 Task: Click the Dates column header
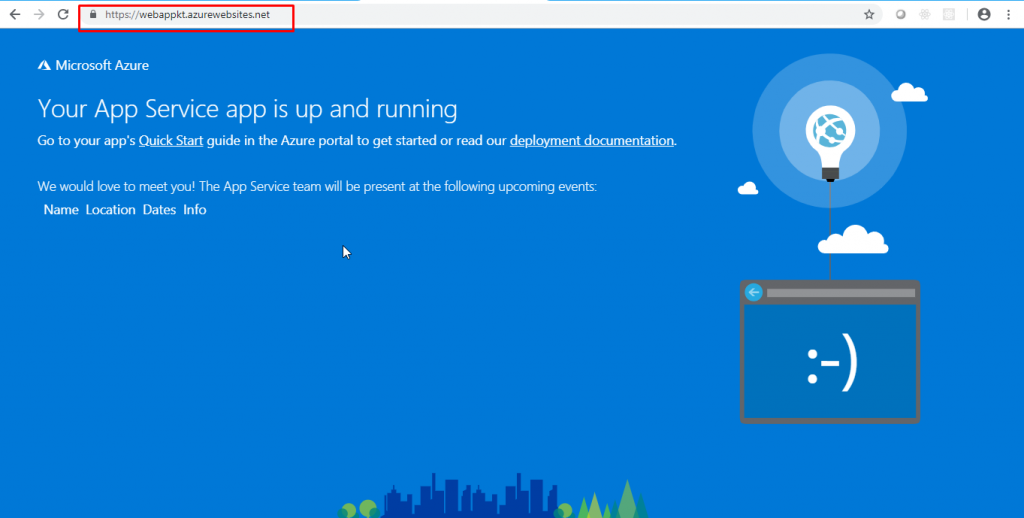coord(159,210)
